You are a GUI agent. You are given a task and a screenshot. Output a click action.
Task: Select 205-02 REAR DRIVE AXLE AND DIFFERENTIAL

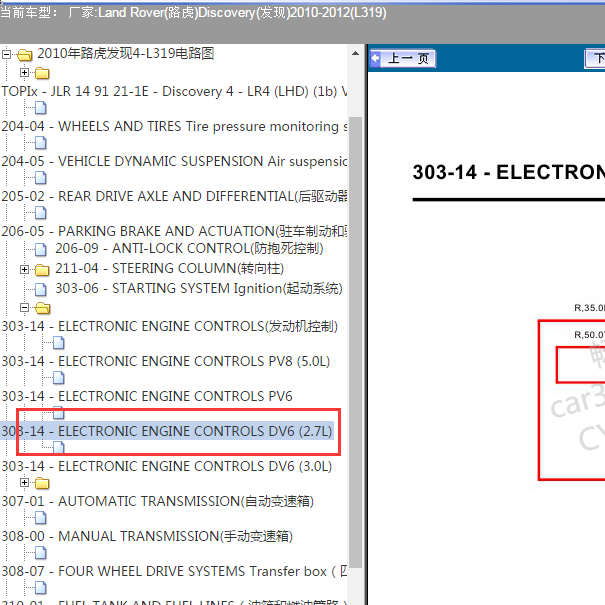pos(174,196)
